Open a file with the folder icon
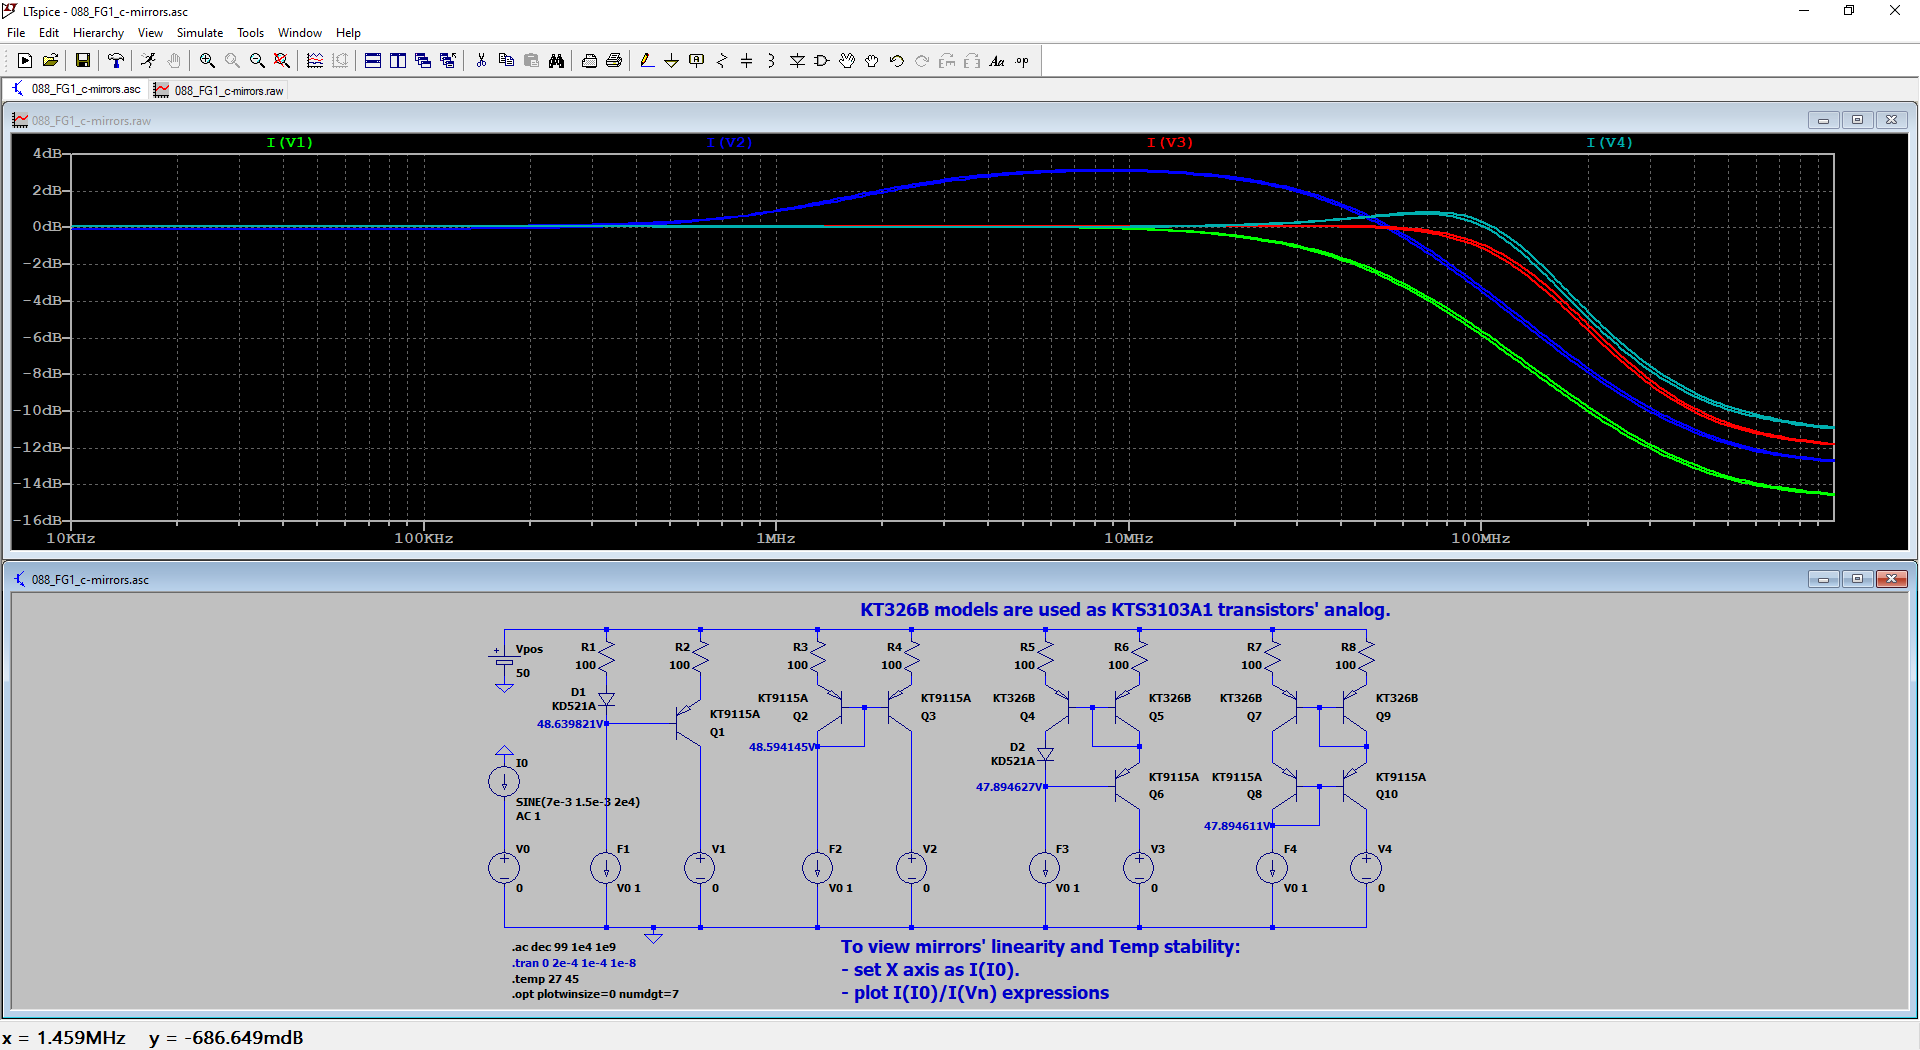 pyautogui.click(x=50, y=61)
